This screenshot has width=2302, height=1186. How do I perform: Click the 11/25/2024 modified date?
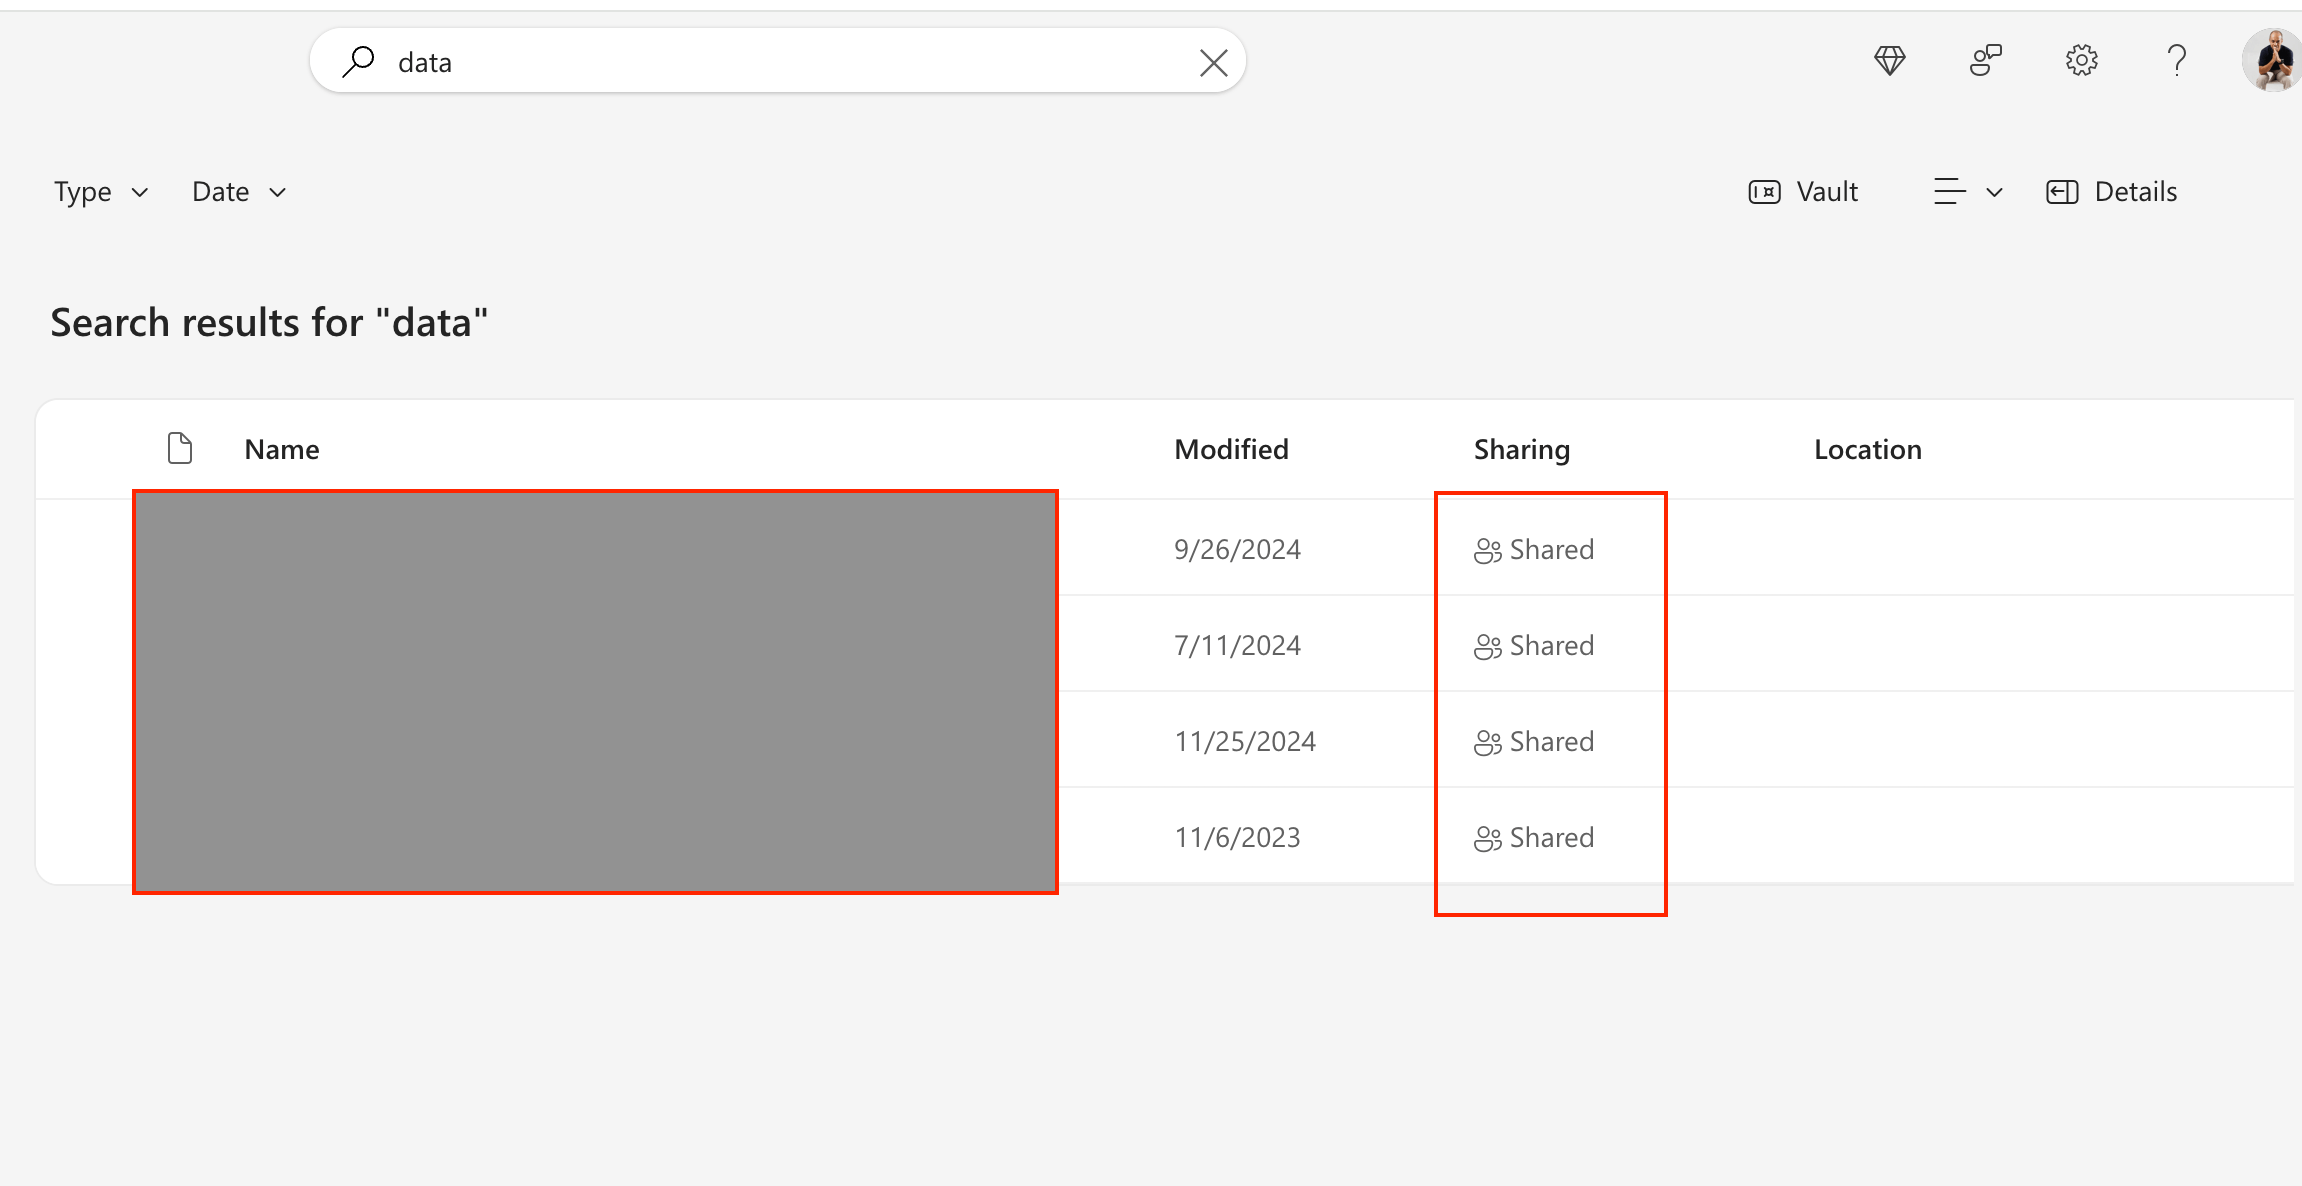tap(1245, 741)
